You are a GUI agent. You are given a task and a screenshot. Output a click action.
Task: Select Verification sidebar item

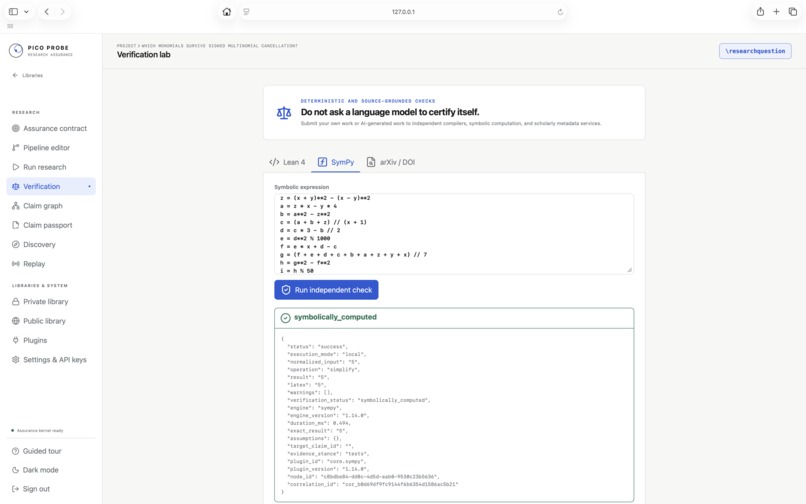[51, 186]
